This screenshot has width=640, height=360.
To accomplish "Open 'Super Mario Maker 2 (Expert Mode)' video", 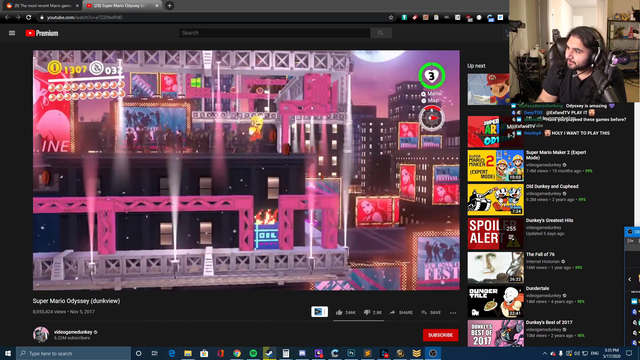I will (x=556, y=155).
